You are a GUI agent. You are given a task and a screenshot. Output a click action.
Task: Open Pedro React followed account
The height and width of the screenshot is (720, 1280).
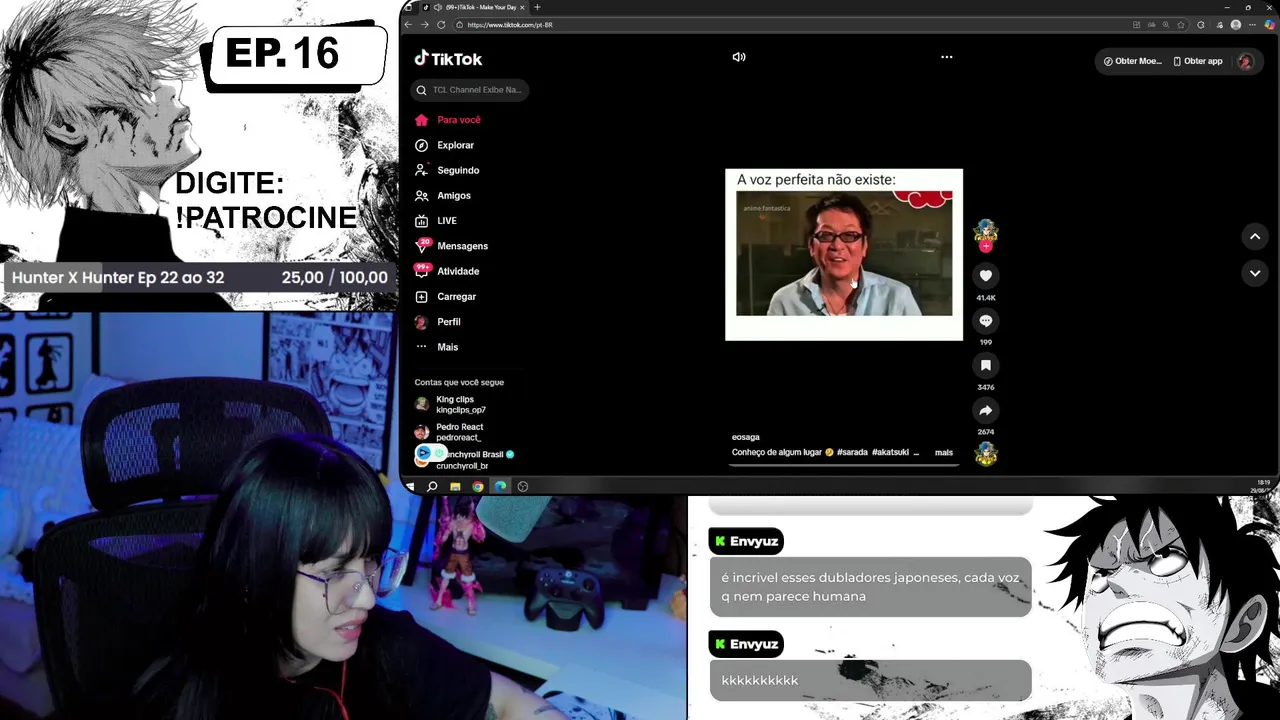[449, 432]
